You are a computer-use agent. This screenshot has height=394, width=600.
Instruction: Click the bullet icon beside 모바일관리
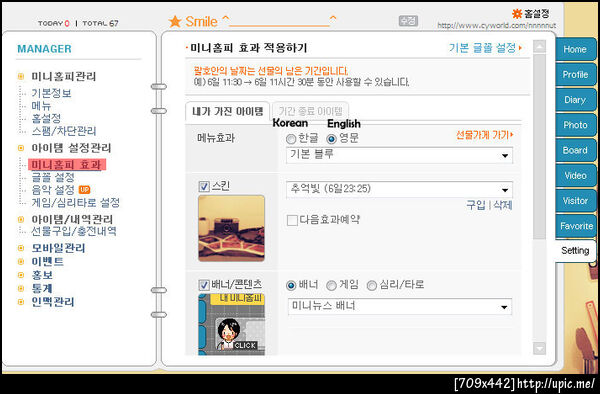[x=21, y=248]
